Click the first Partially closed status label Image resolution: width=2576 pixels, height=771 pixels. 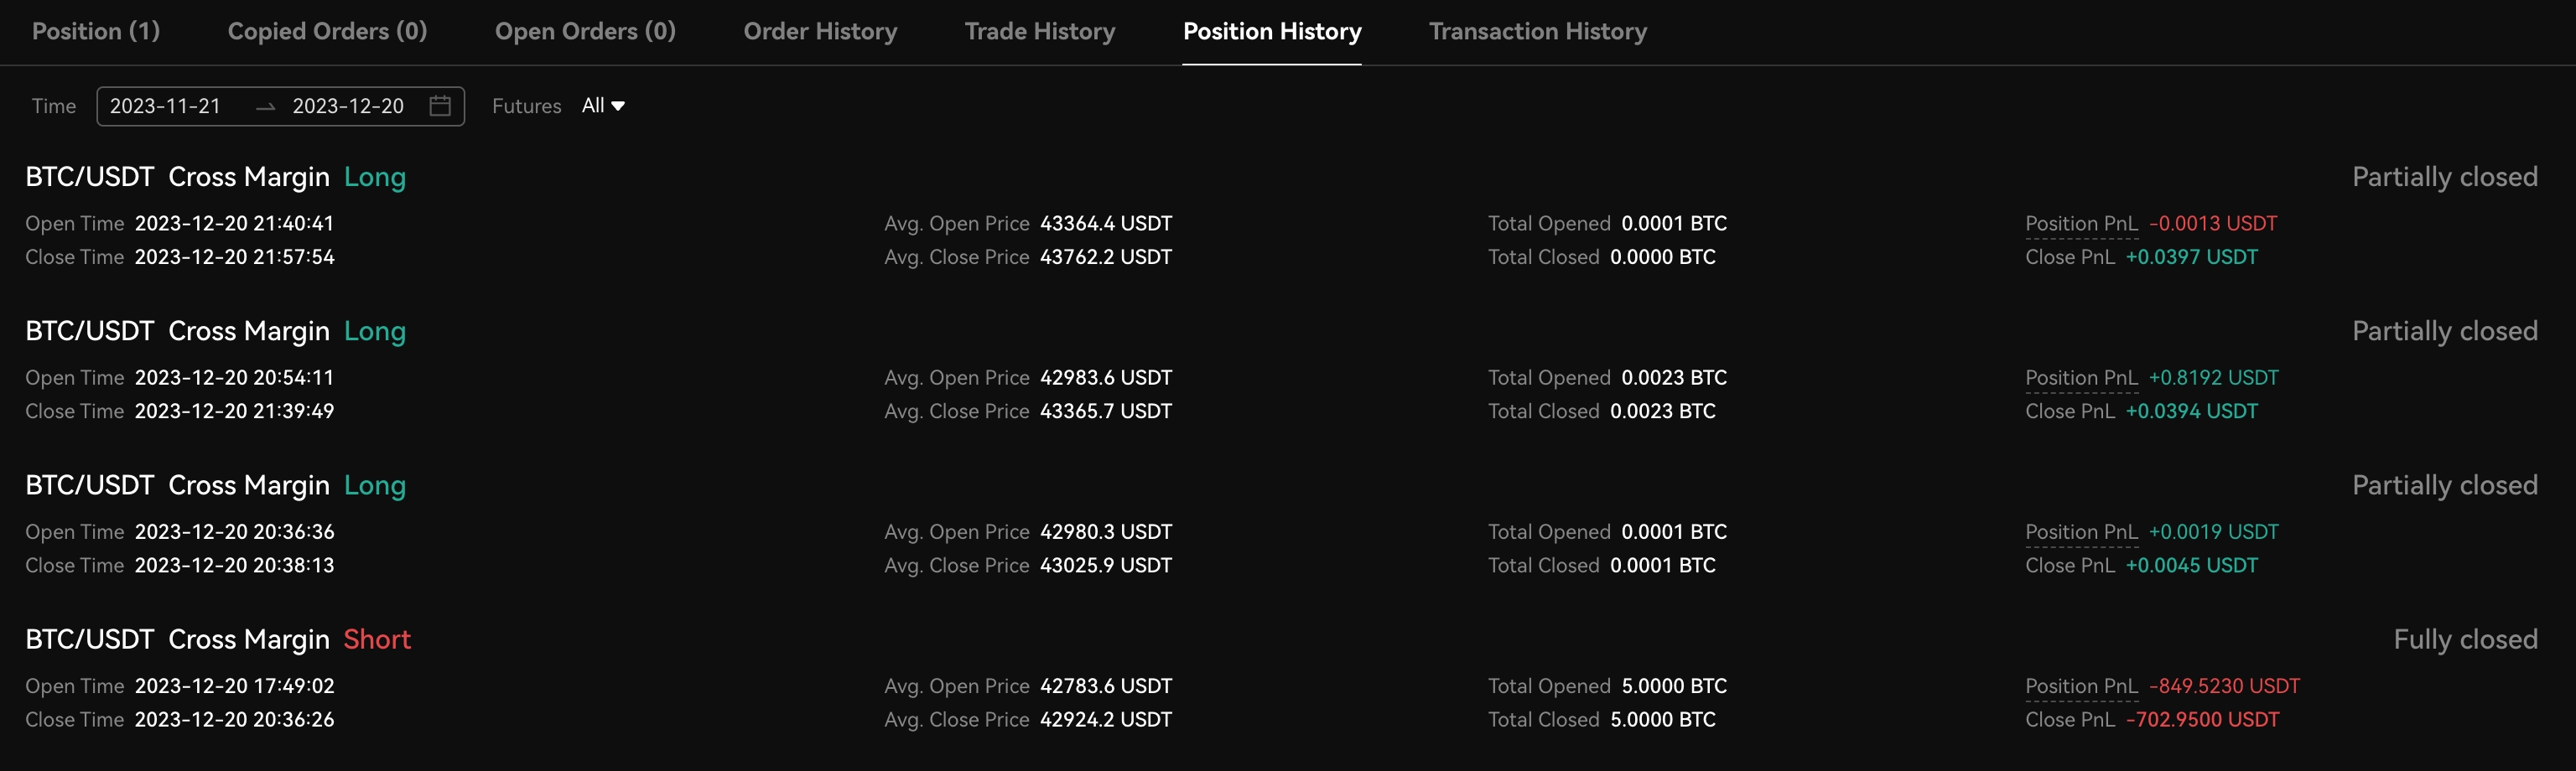(2444, 177)
